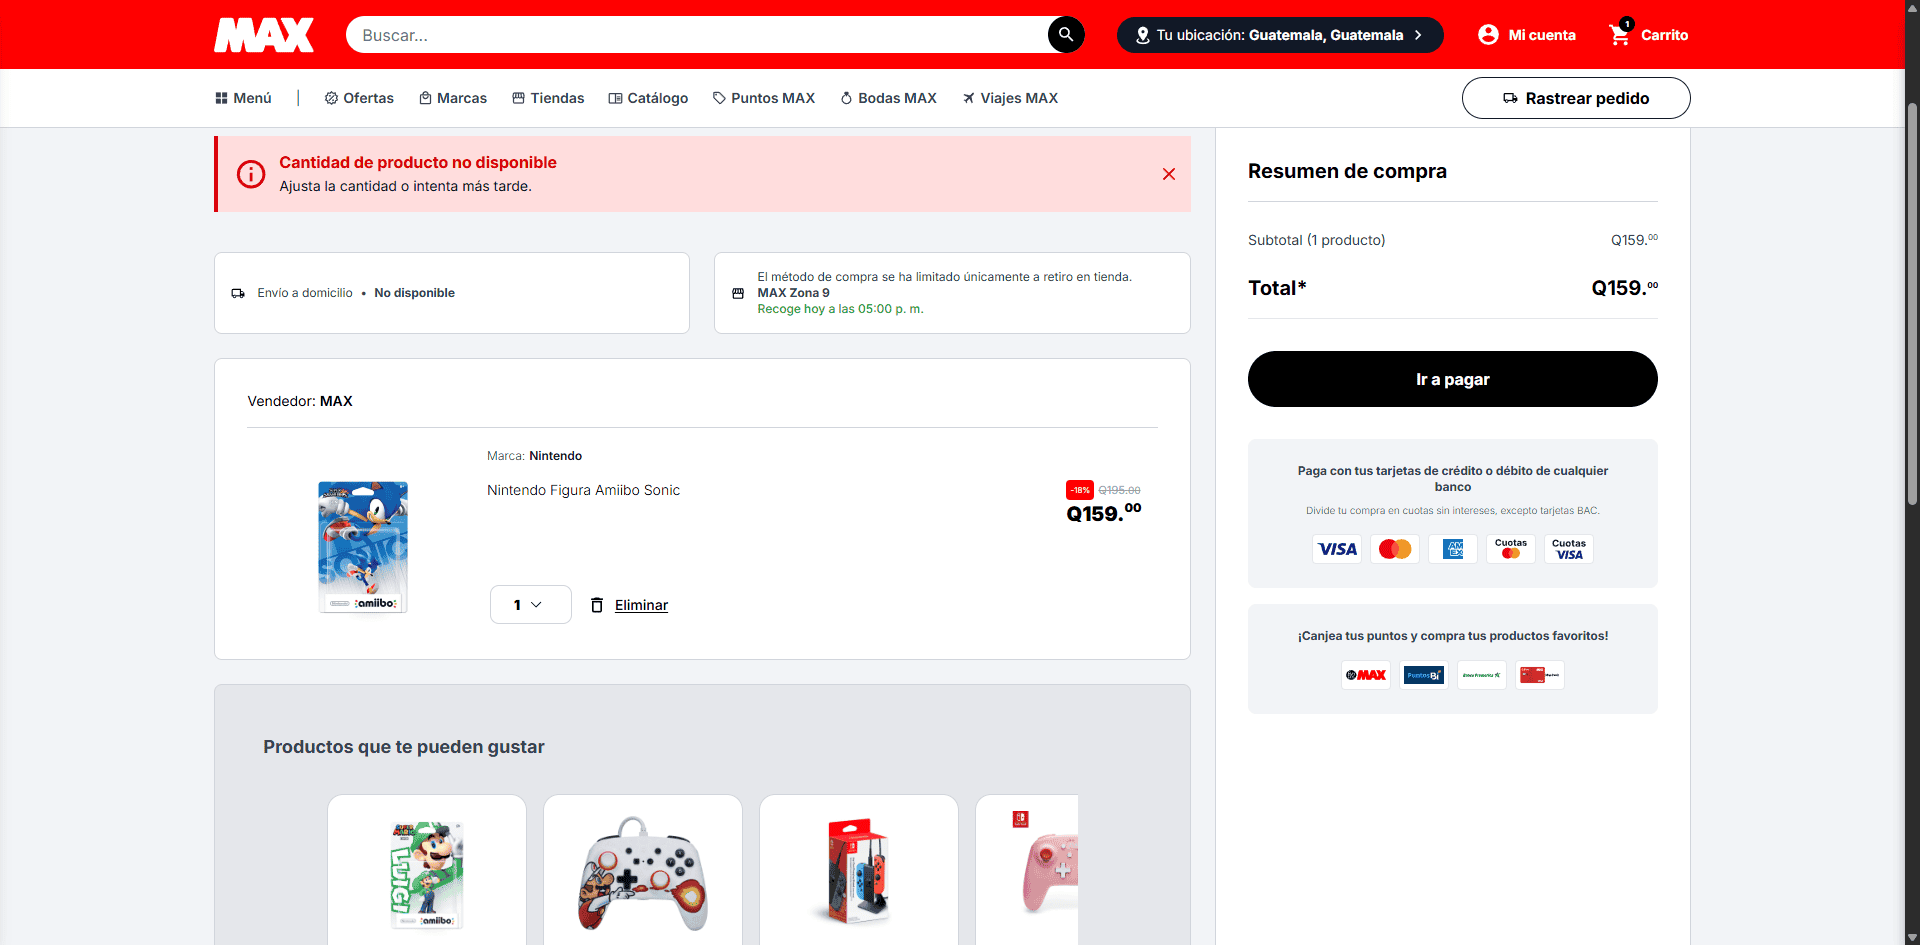Click the MAX points logo badge
Viewport: 1920px width, 945px height.
[1366, 675]
